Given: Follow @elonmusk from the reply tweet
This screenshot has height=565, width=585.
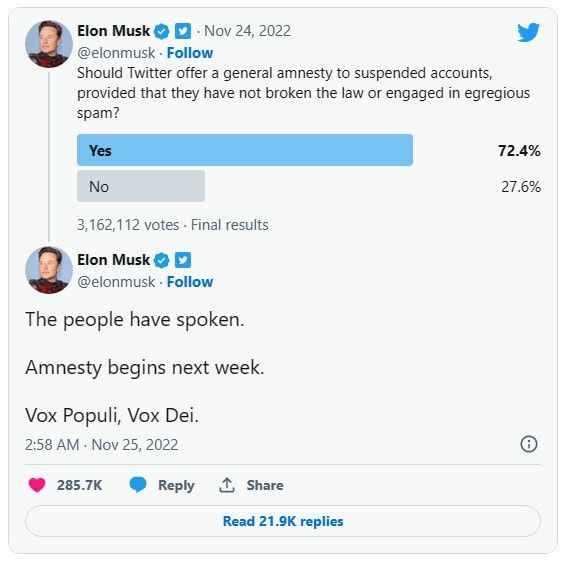Looking at the screenshot, I should [x=190, y=282].
